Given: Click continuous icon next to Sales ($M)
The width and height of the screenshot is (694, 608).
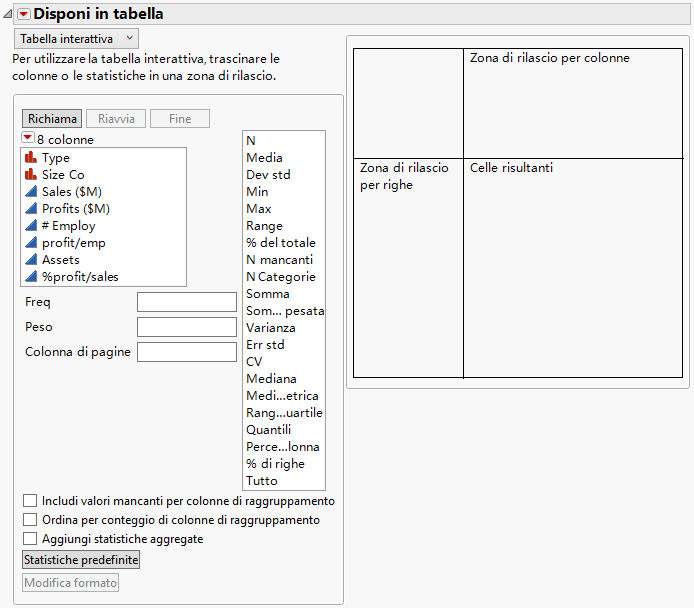Looking at the screenshot, I should tap(31, 192).
